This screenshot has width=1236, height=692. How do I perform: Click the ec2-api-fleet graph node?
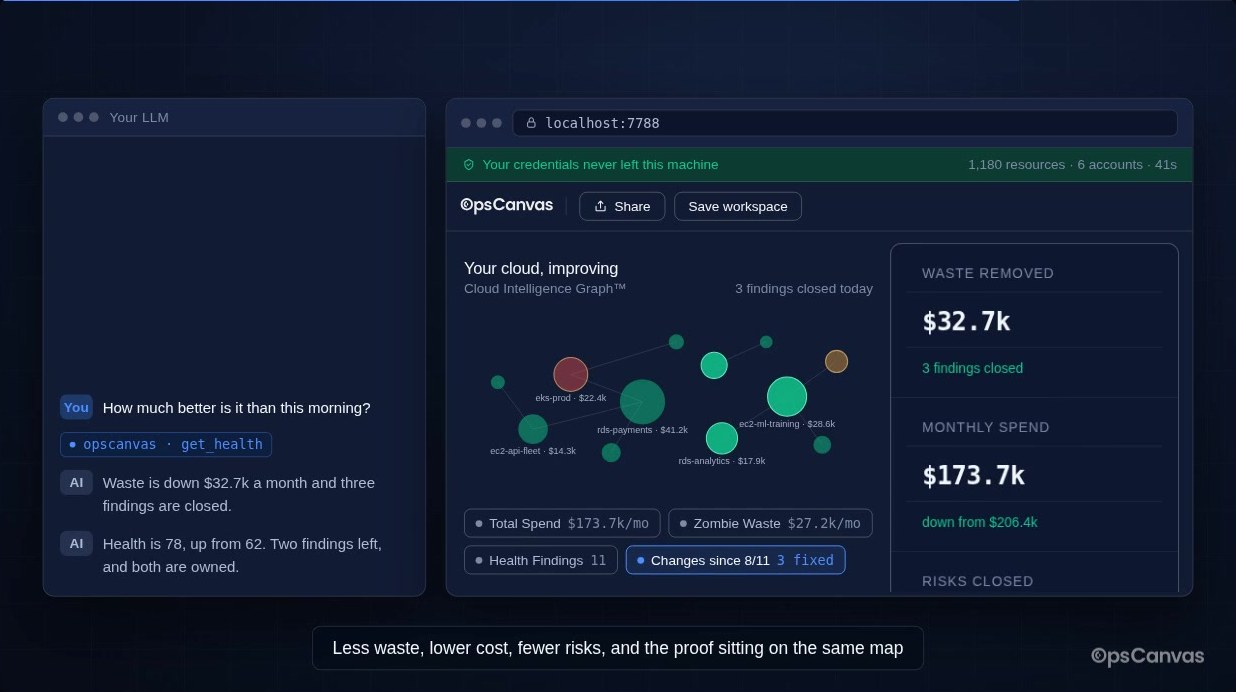532,429
